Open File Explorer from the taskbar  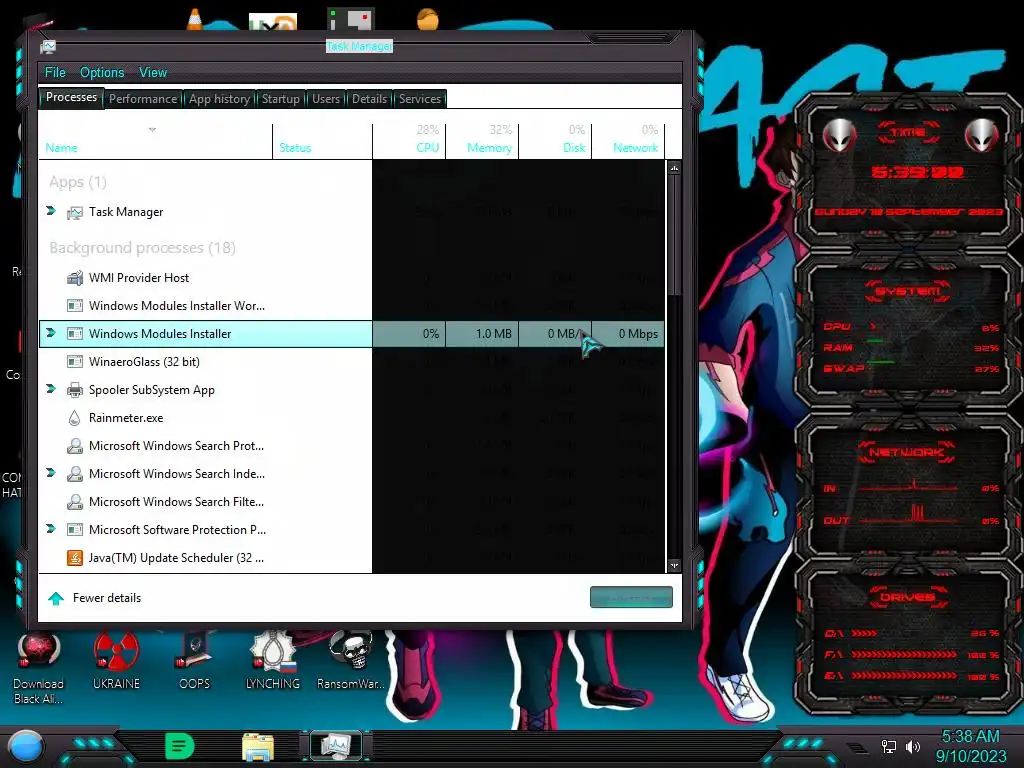(258, 747)
